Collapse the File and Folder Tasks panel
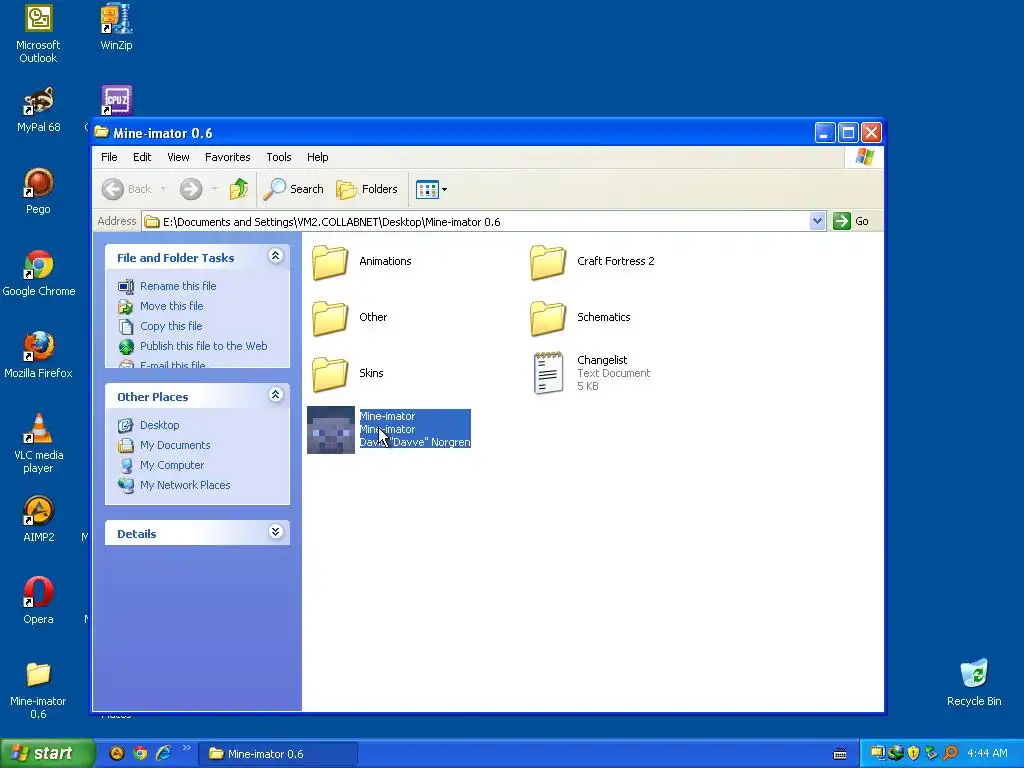Screen dimensions: 1024x768 click(x=276, y=256)
